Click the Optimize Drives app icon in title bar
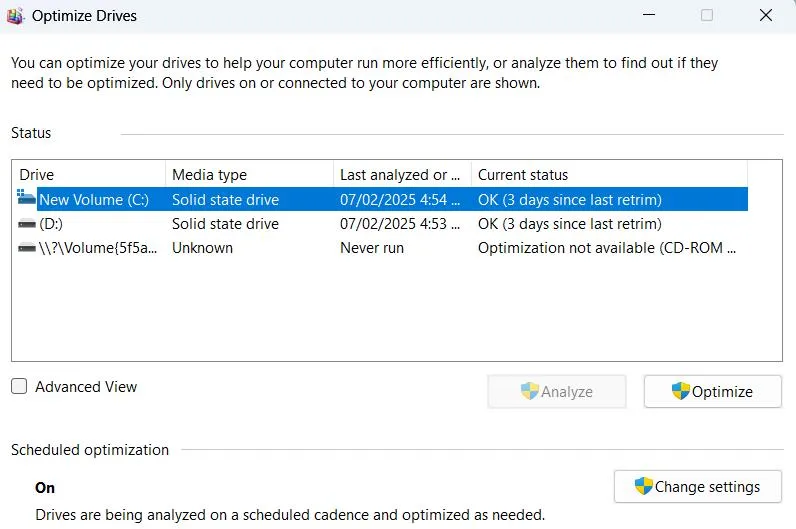 [x=15, y=16]
